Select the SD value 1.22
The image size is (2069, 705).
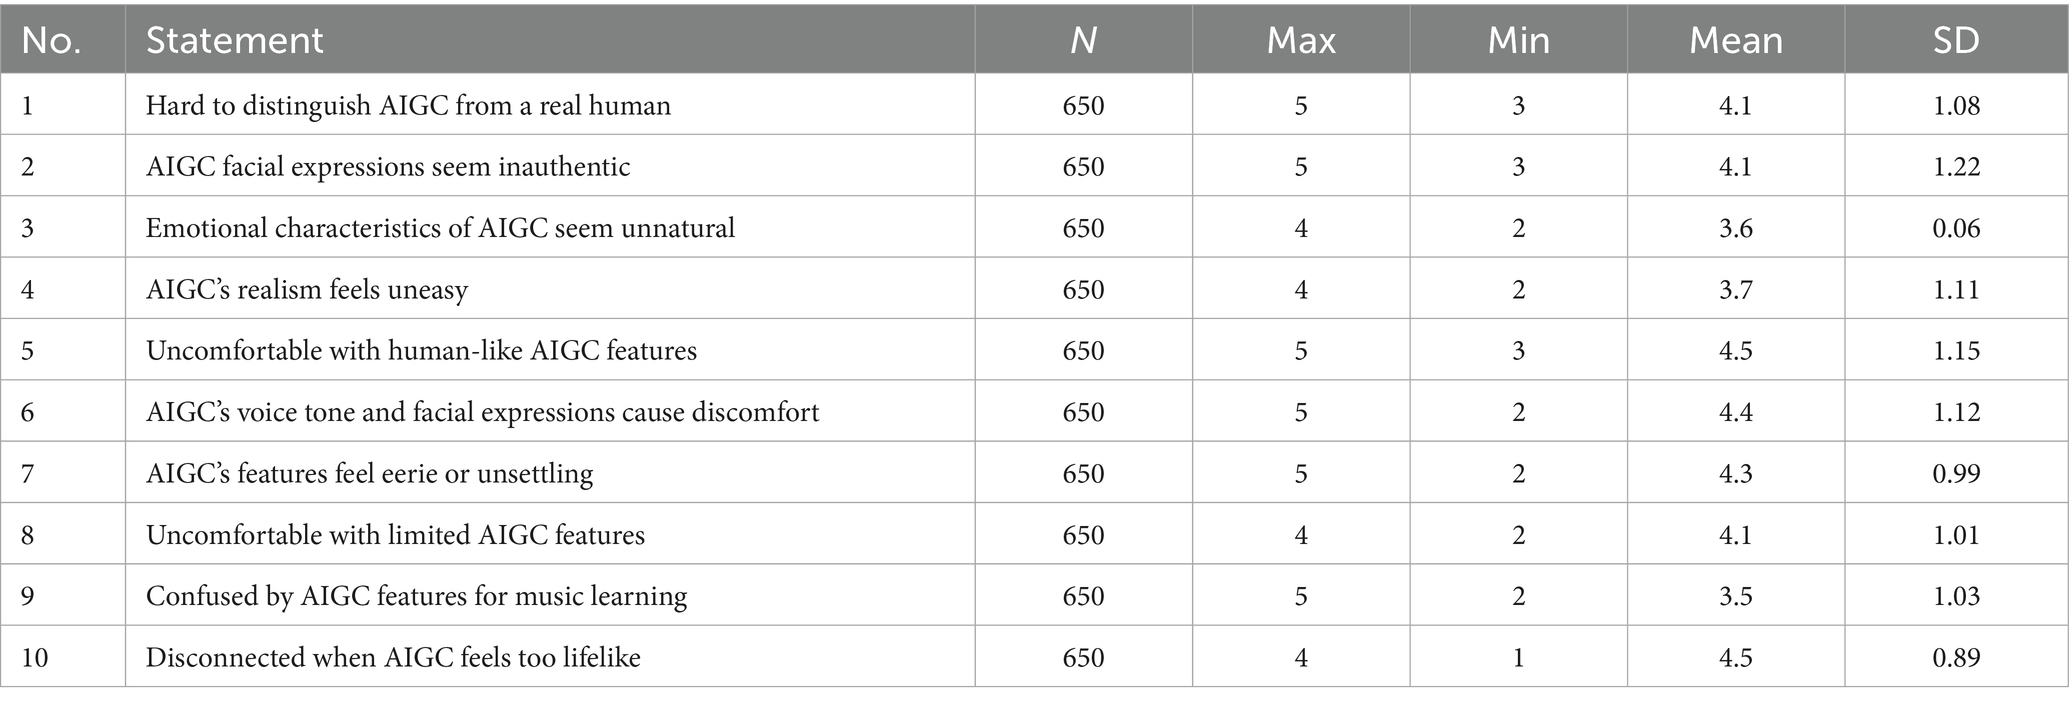coord(1956,166)
